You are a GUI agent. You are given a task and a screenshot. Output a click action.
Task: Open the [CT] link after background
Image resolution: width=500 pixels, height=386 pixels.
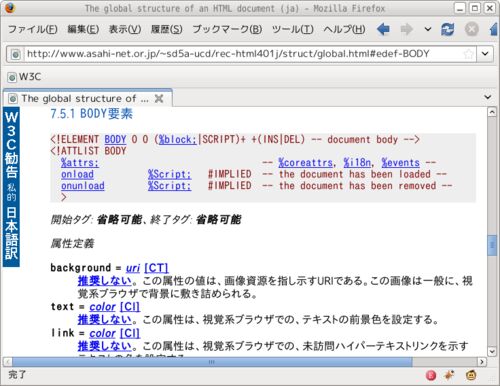[x=156, y=268]
